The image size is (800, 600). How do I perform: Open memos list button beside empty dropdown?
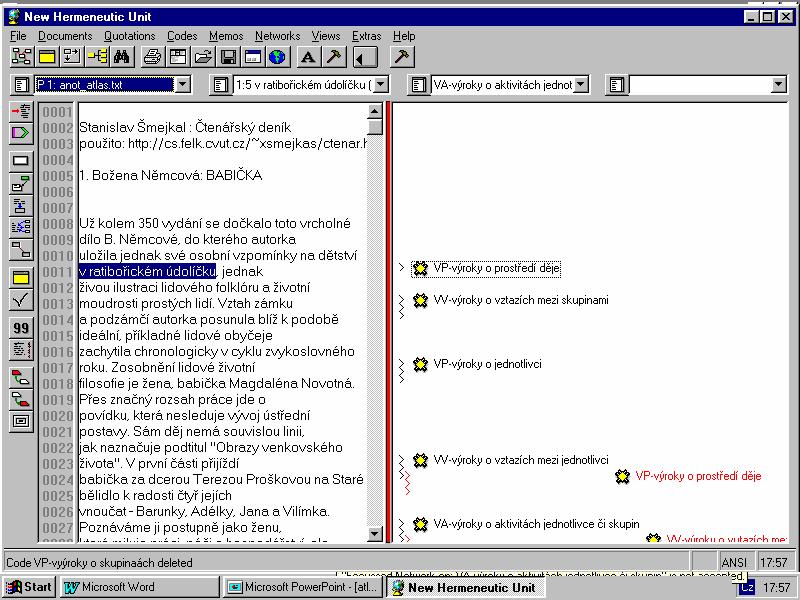point(616,85)
